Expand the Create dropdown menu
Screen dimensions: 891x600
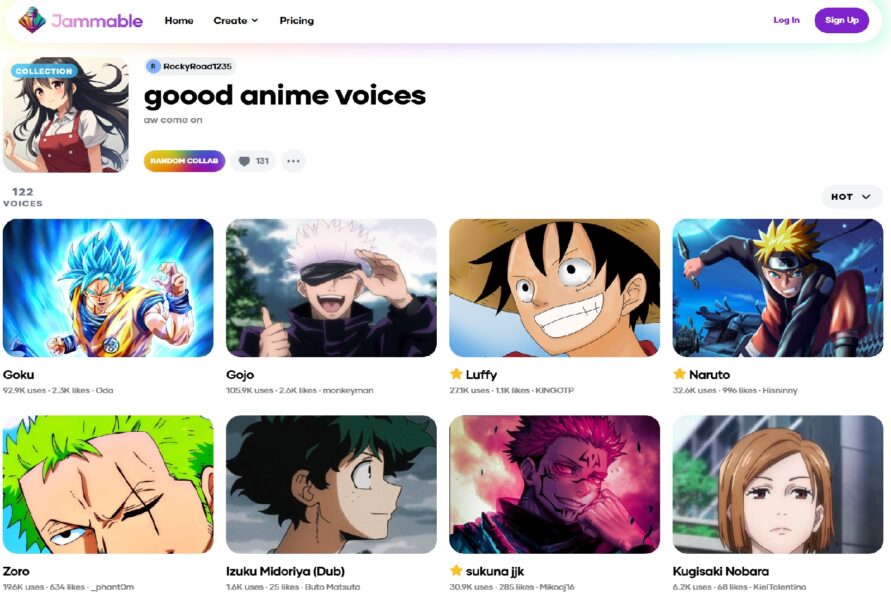235,20
